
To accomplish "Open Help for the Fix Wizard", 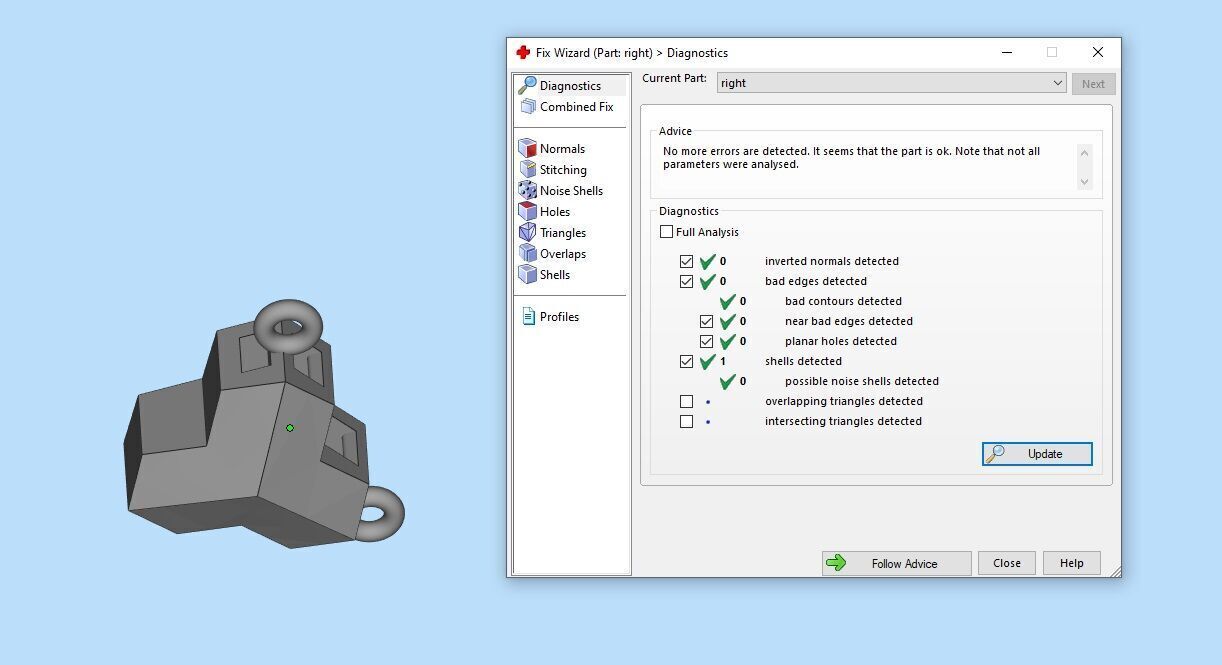I will pos(1072,563).
